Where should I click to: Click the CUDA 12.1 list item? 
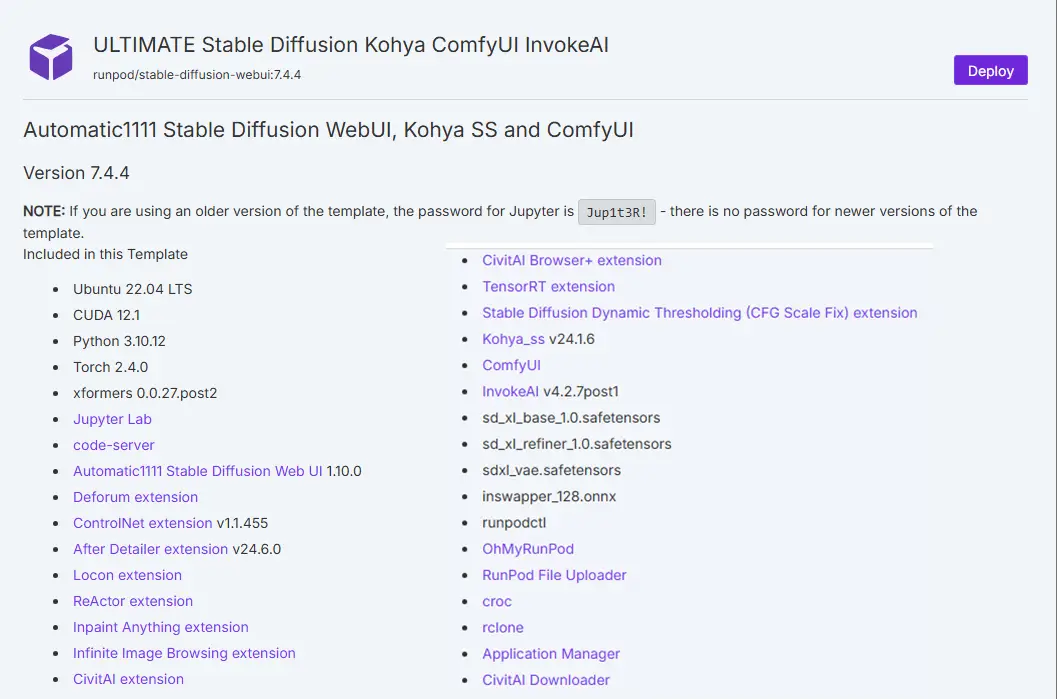pyautogui.click(x=107, y=315)
